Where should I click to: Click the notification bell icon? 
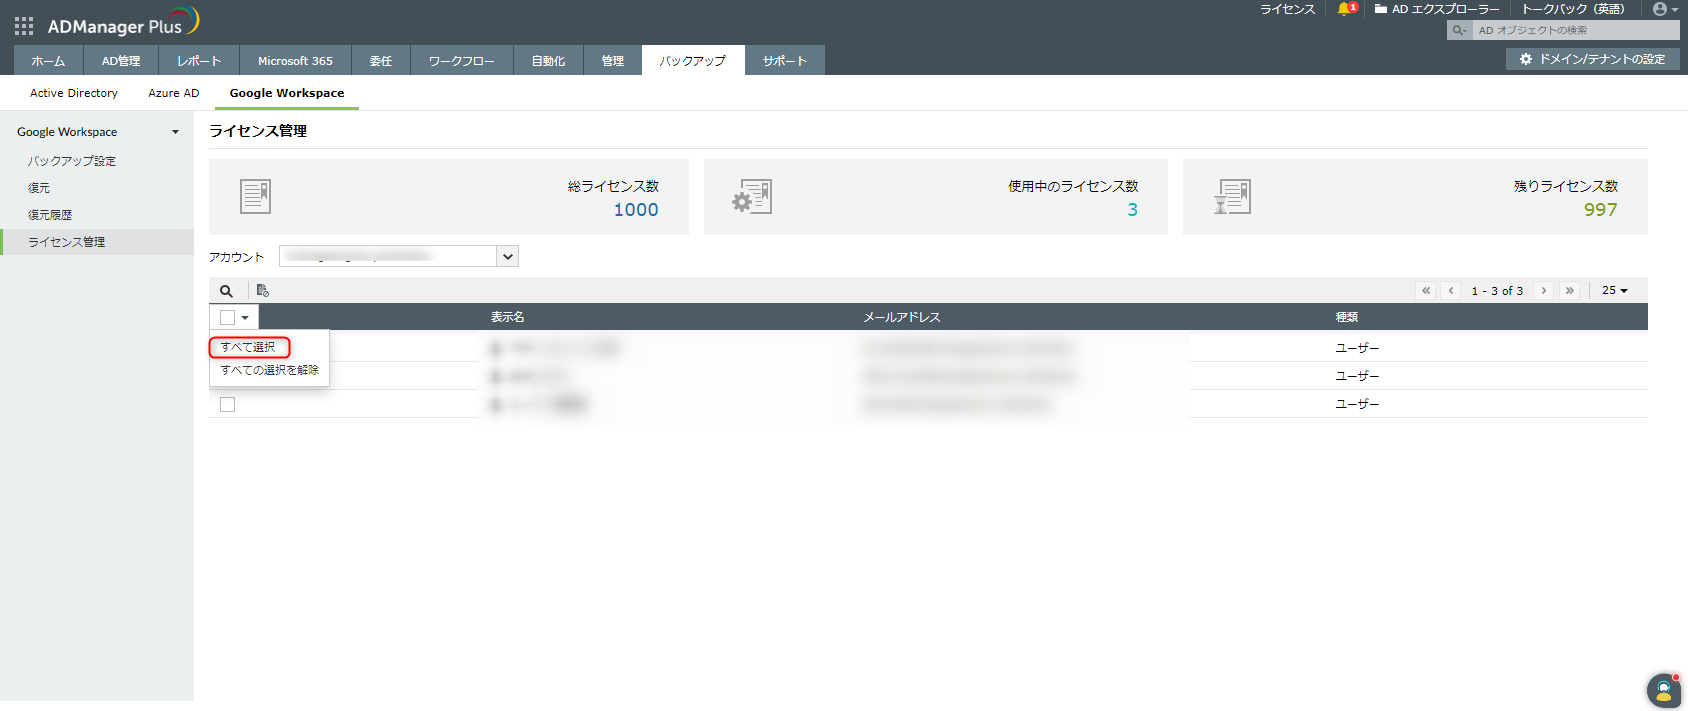pyautogui.click(x=1344, y=9)
